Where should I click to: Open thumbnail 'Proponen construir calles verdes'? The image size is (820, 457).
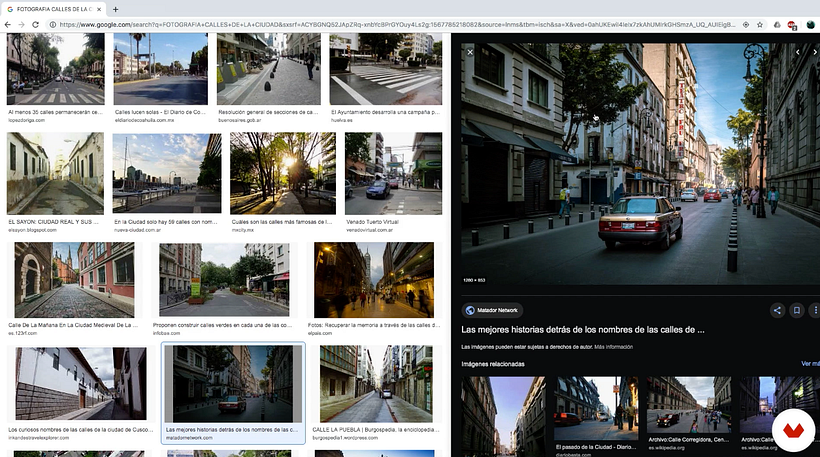[x=224, y=280]
